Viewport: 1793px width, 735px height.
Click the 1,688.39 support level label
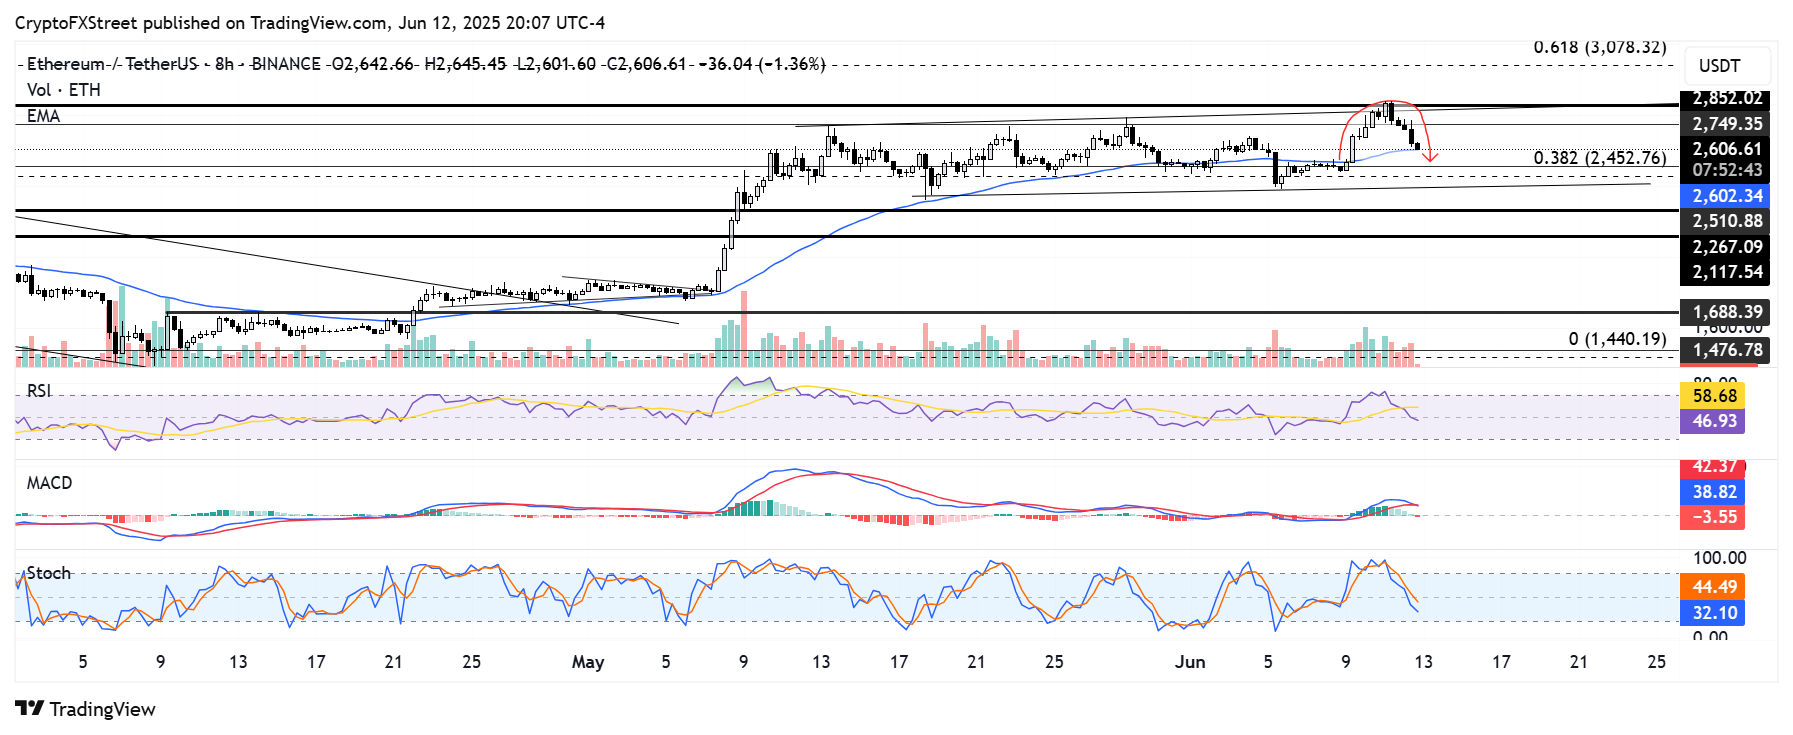click(1725, 312)
